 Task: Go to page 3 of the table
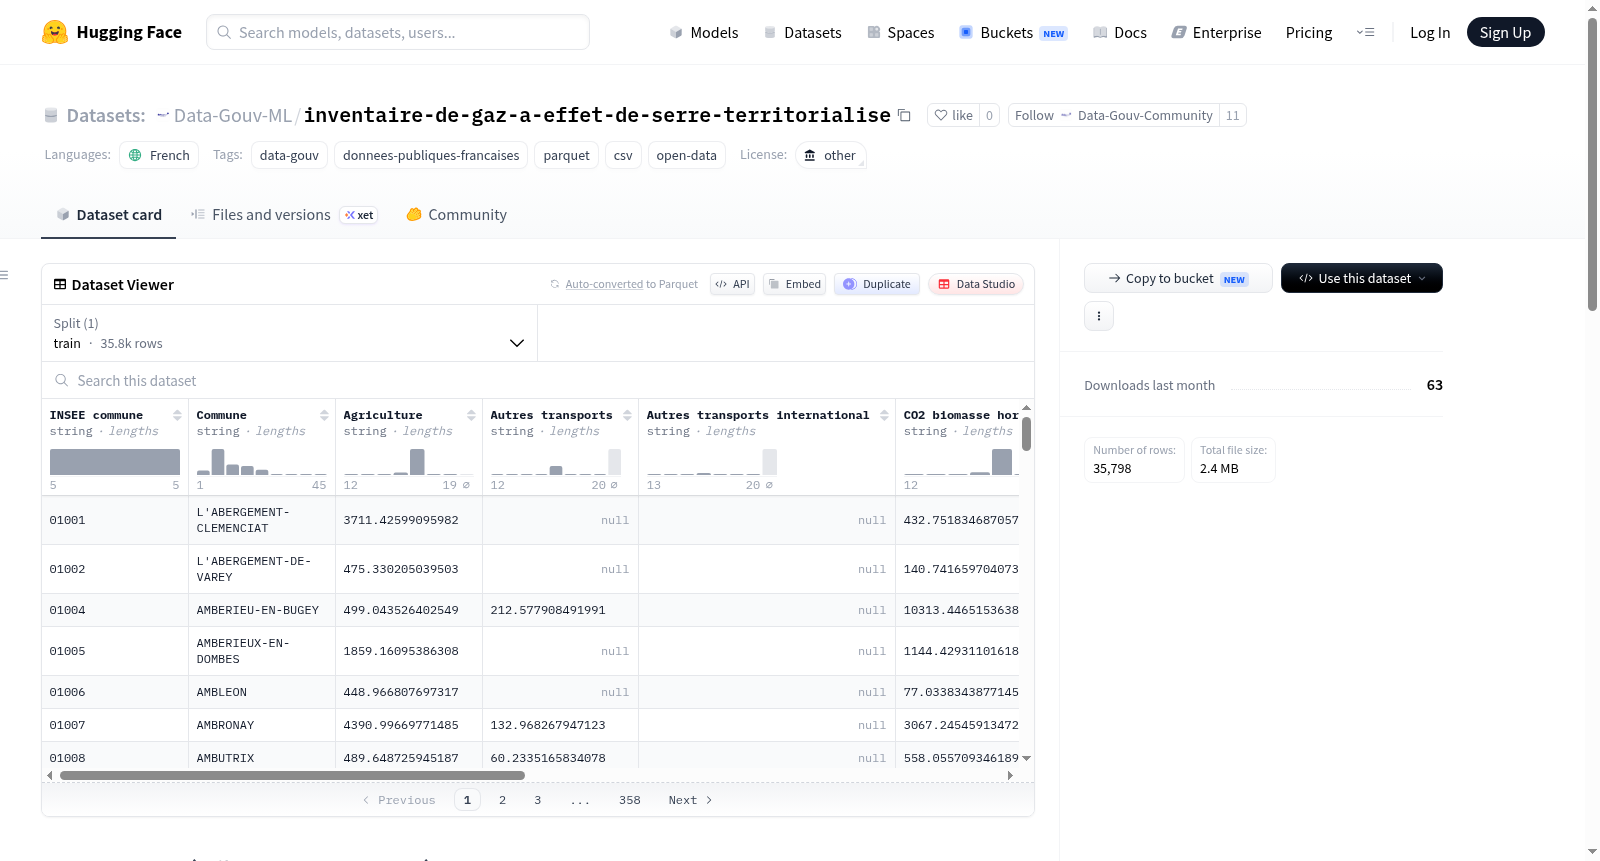click(x=538, y=800)
